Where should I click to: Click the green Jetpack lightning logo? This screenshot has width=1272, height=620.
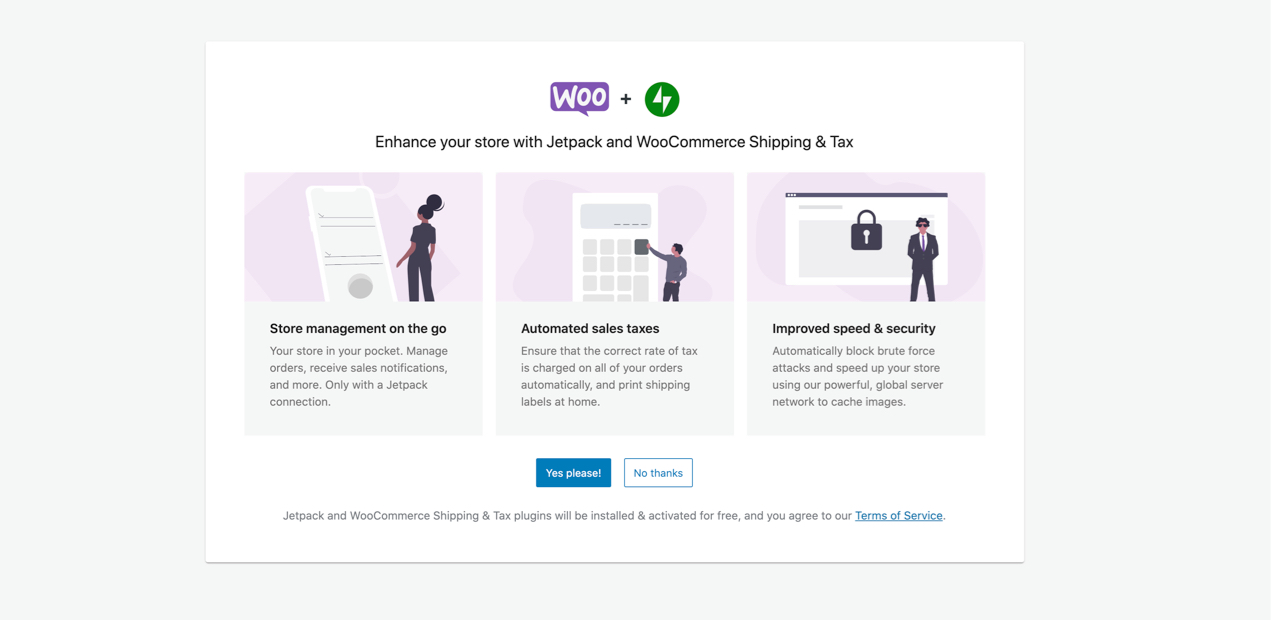point(662,99)
